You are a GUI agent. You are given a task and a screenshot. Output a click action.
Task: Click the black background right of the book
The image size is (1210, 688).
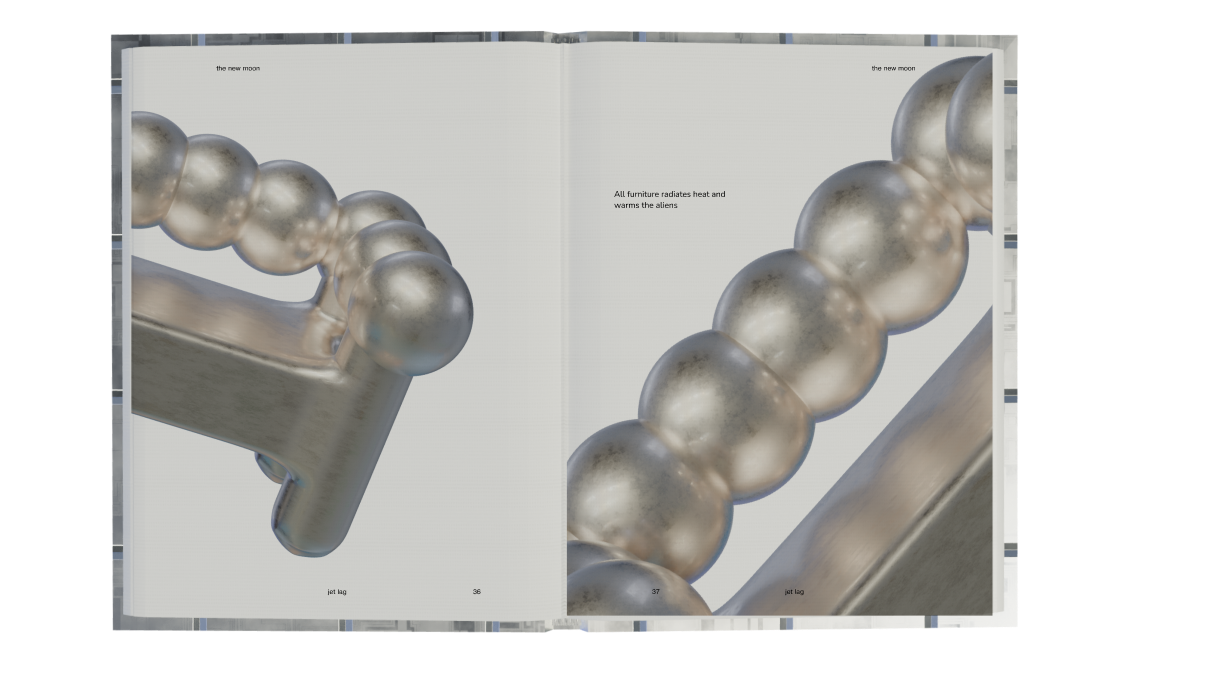coord(1110,340)
